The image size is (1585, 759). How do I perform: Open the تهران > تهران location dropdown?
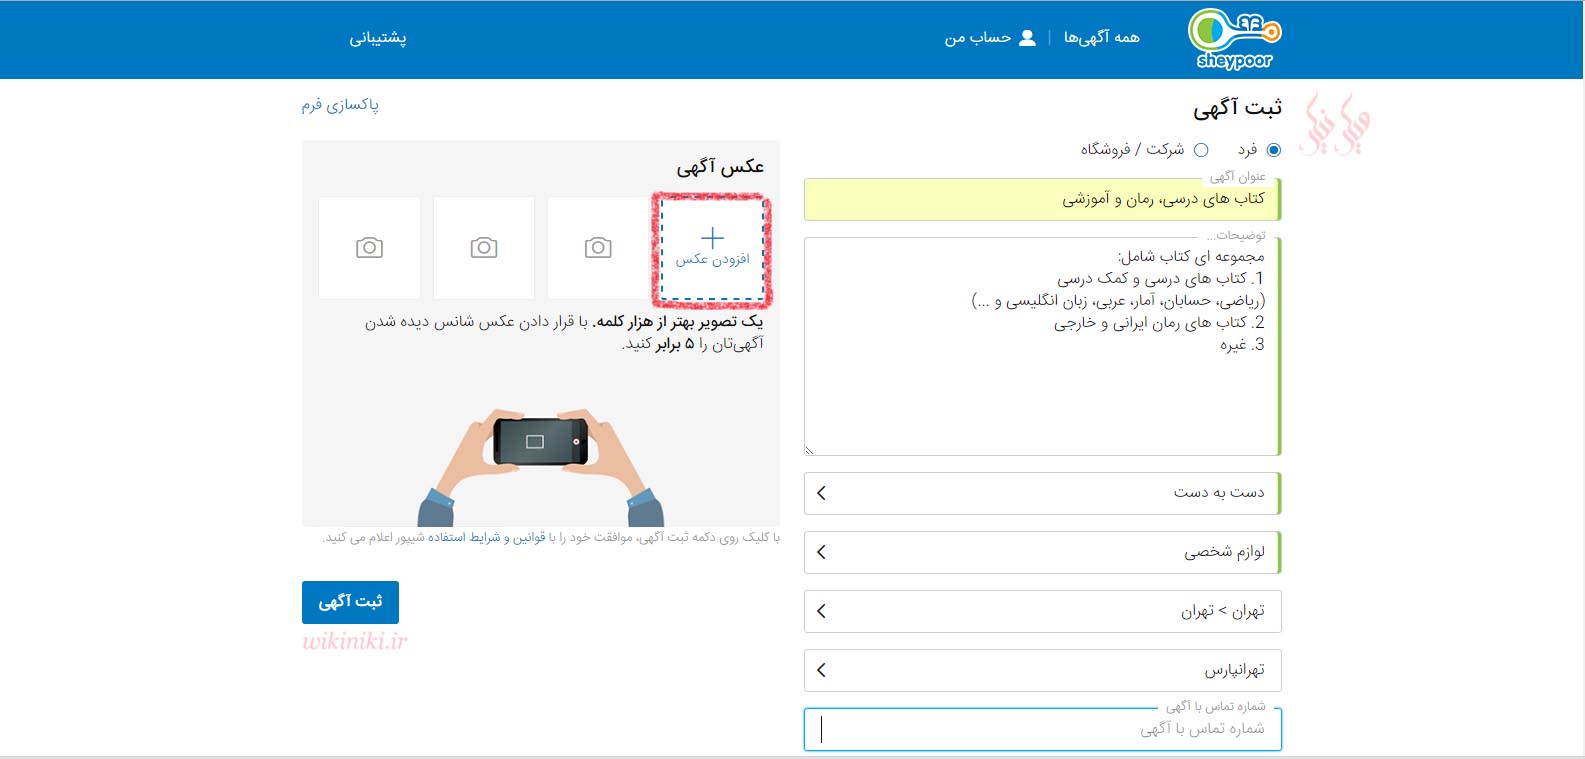point(1041,611)
